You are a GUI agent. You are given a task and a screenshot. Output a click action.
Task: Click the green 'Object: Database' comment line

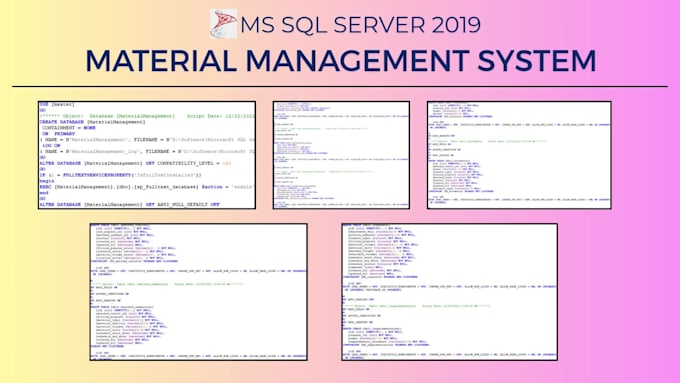tap(147, 116)
